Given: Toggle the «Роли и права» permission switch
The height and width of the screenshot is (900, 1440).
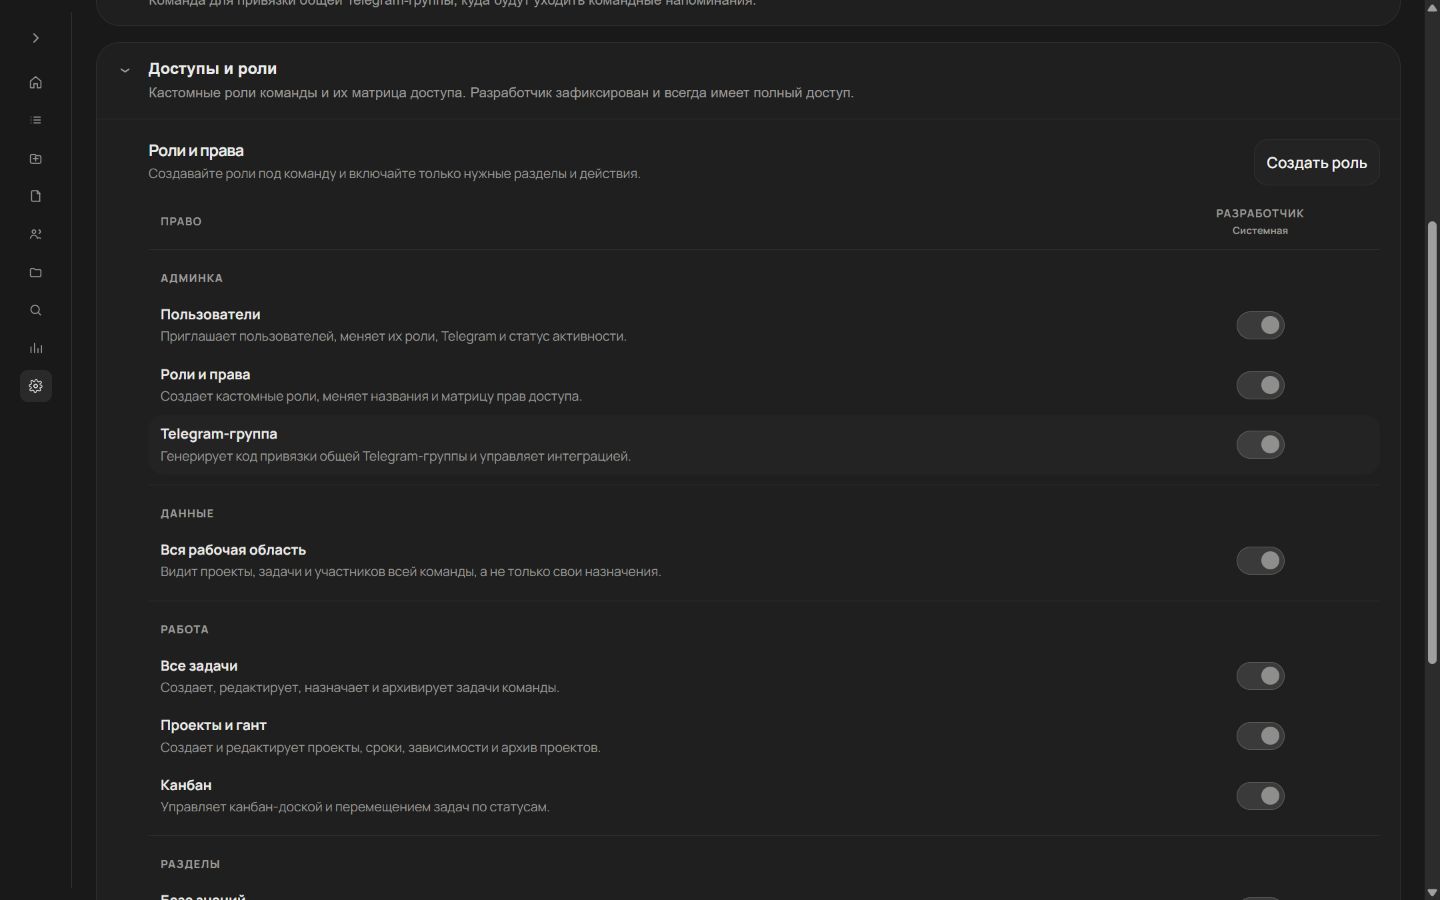Looking at the screenshot, I should pyautogui.click(x=1260, y=385).
